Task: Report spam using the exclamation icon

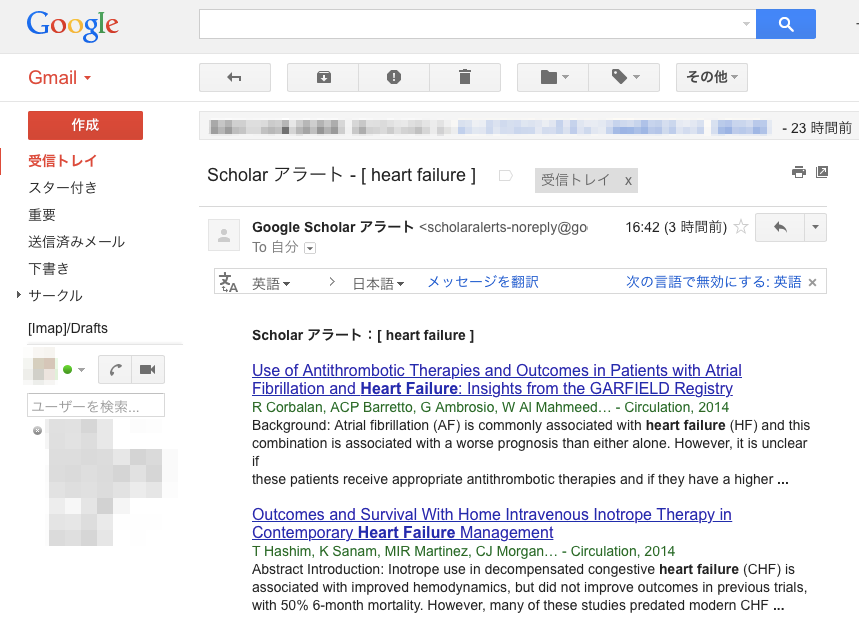Action: [394, 77]
